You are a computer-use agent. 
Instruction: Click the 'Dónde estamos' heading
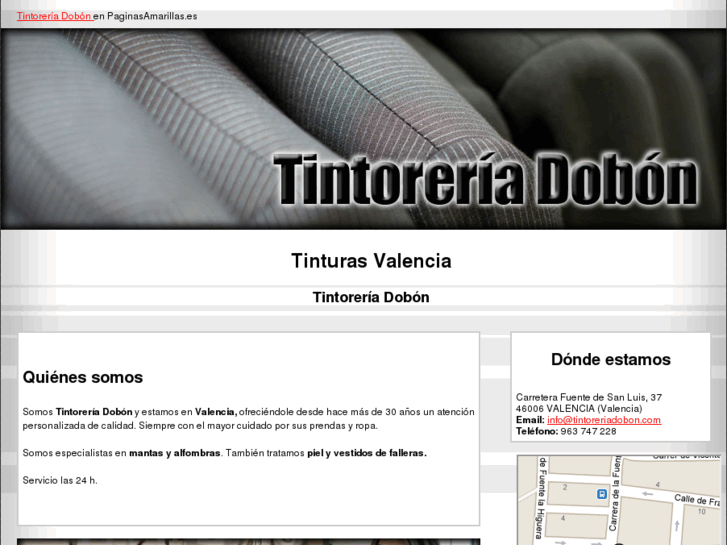click(611, 359)
